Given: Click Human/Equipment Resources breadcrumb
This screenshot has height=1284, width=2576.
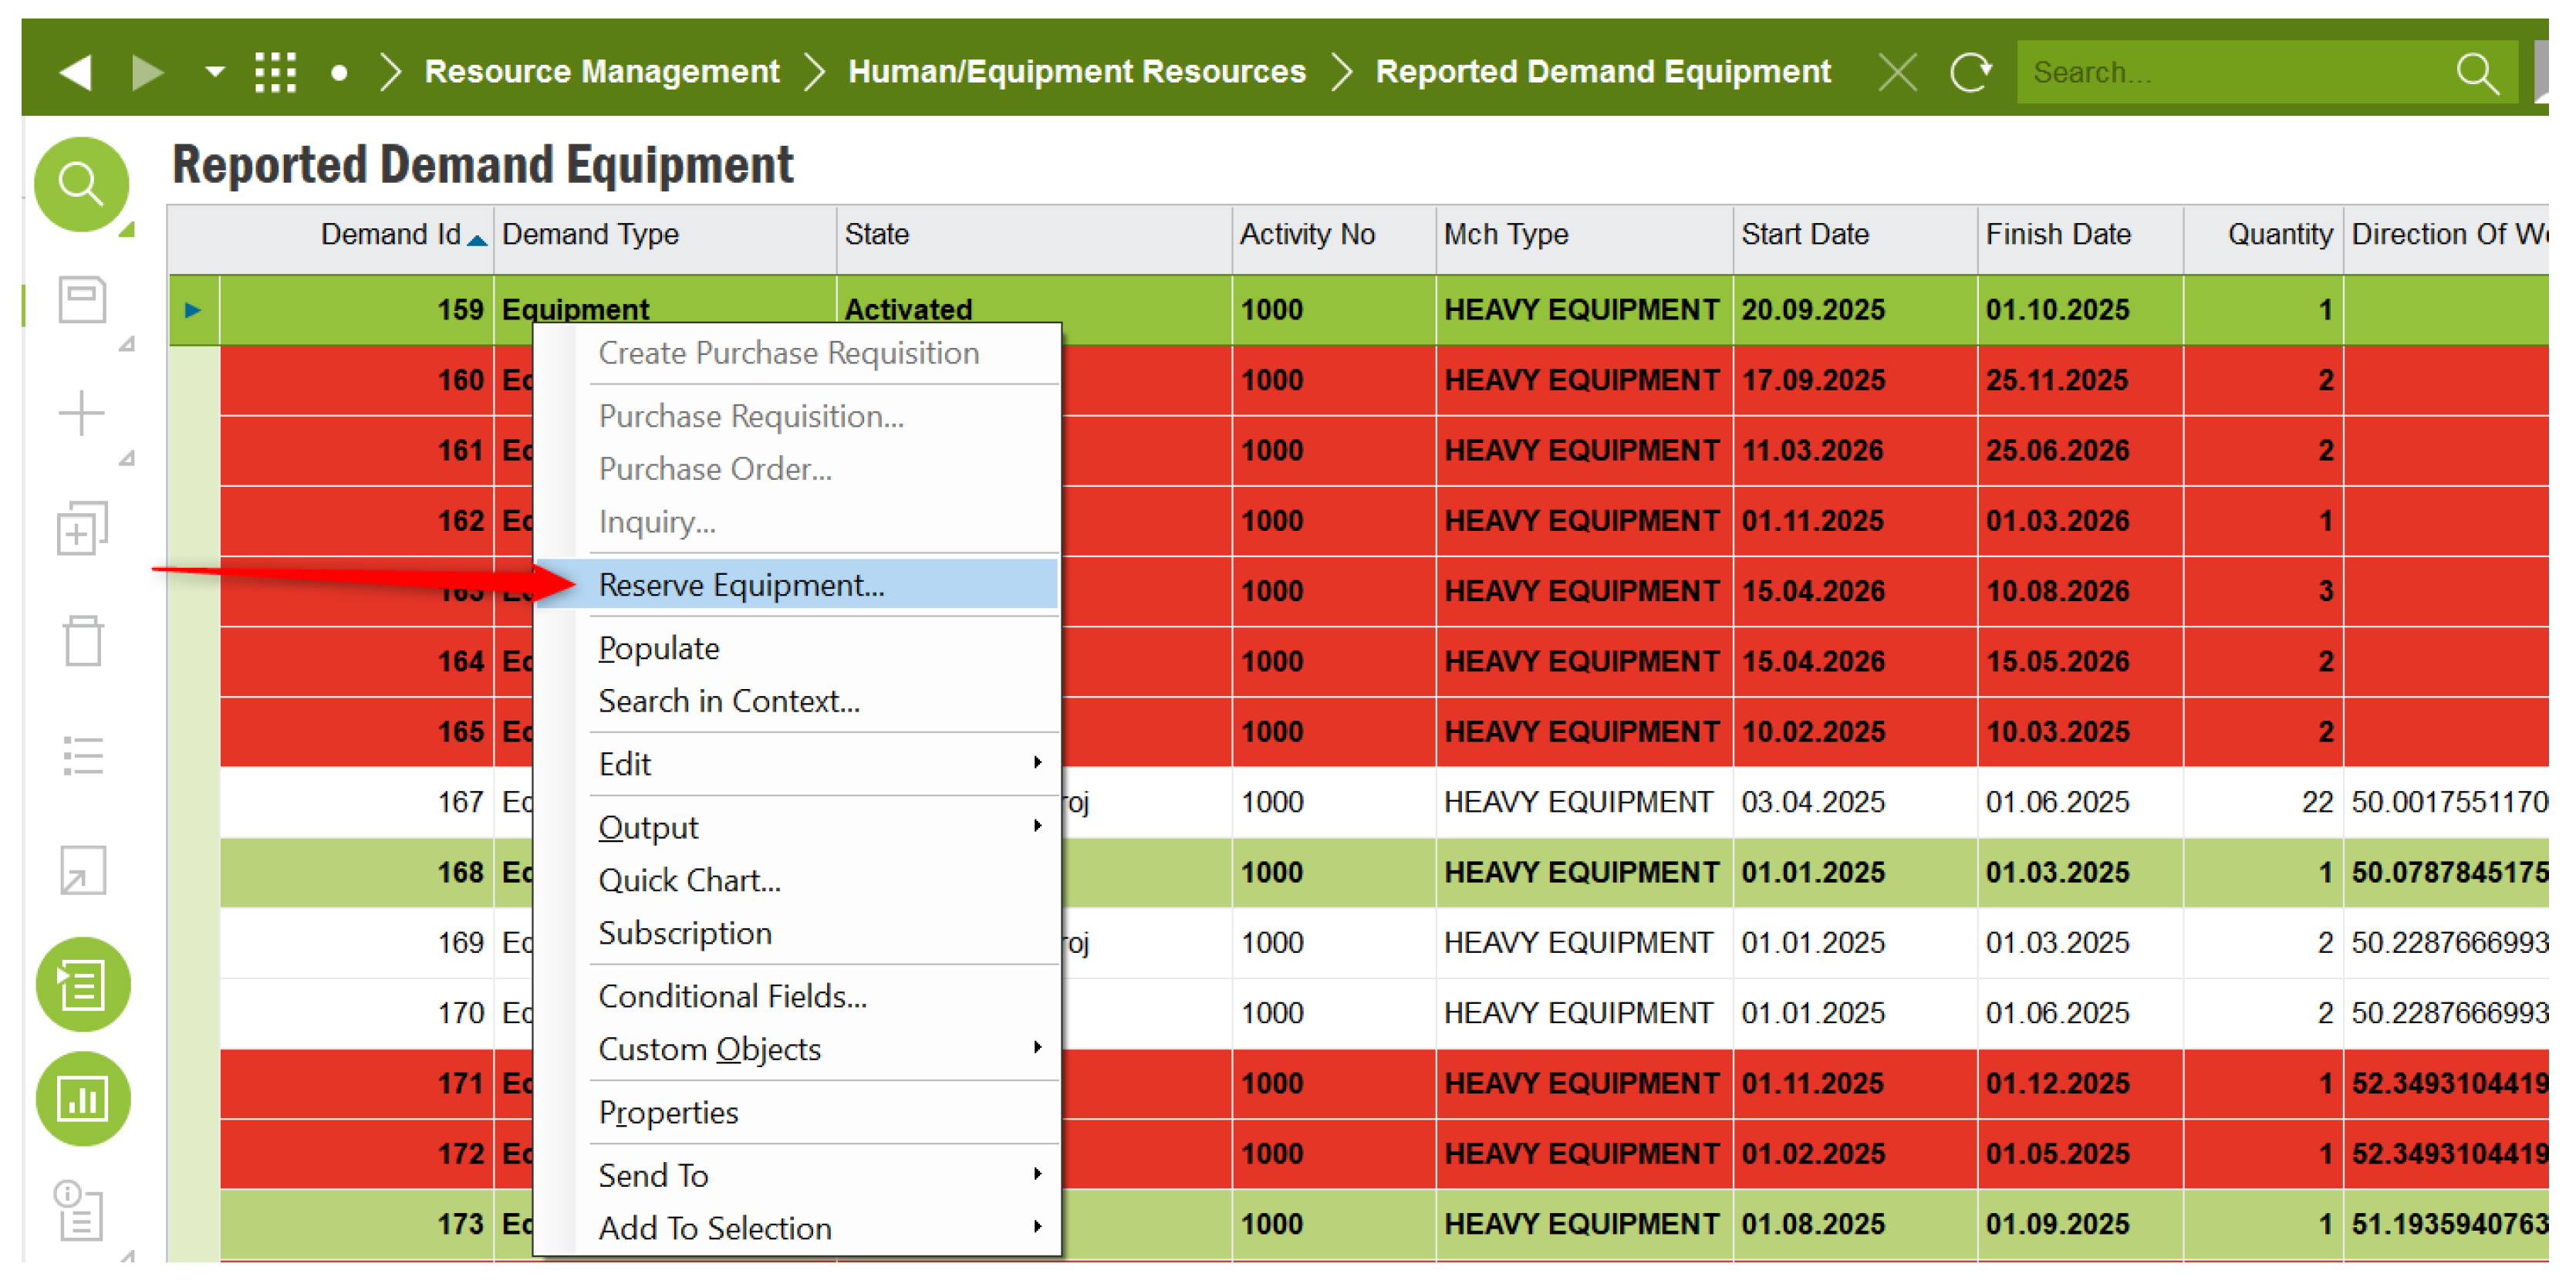Looking at the screenshot, I should coord(1076,72).
